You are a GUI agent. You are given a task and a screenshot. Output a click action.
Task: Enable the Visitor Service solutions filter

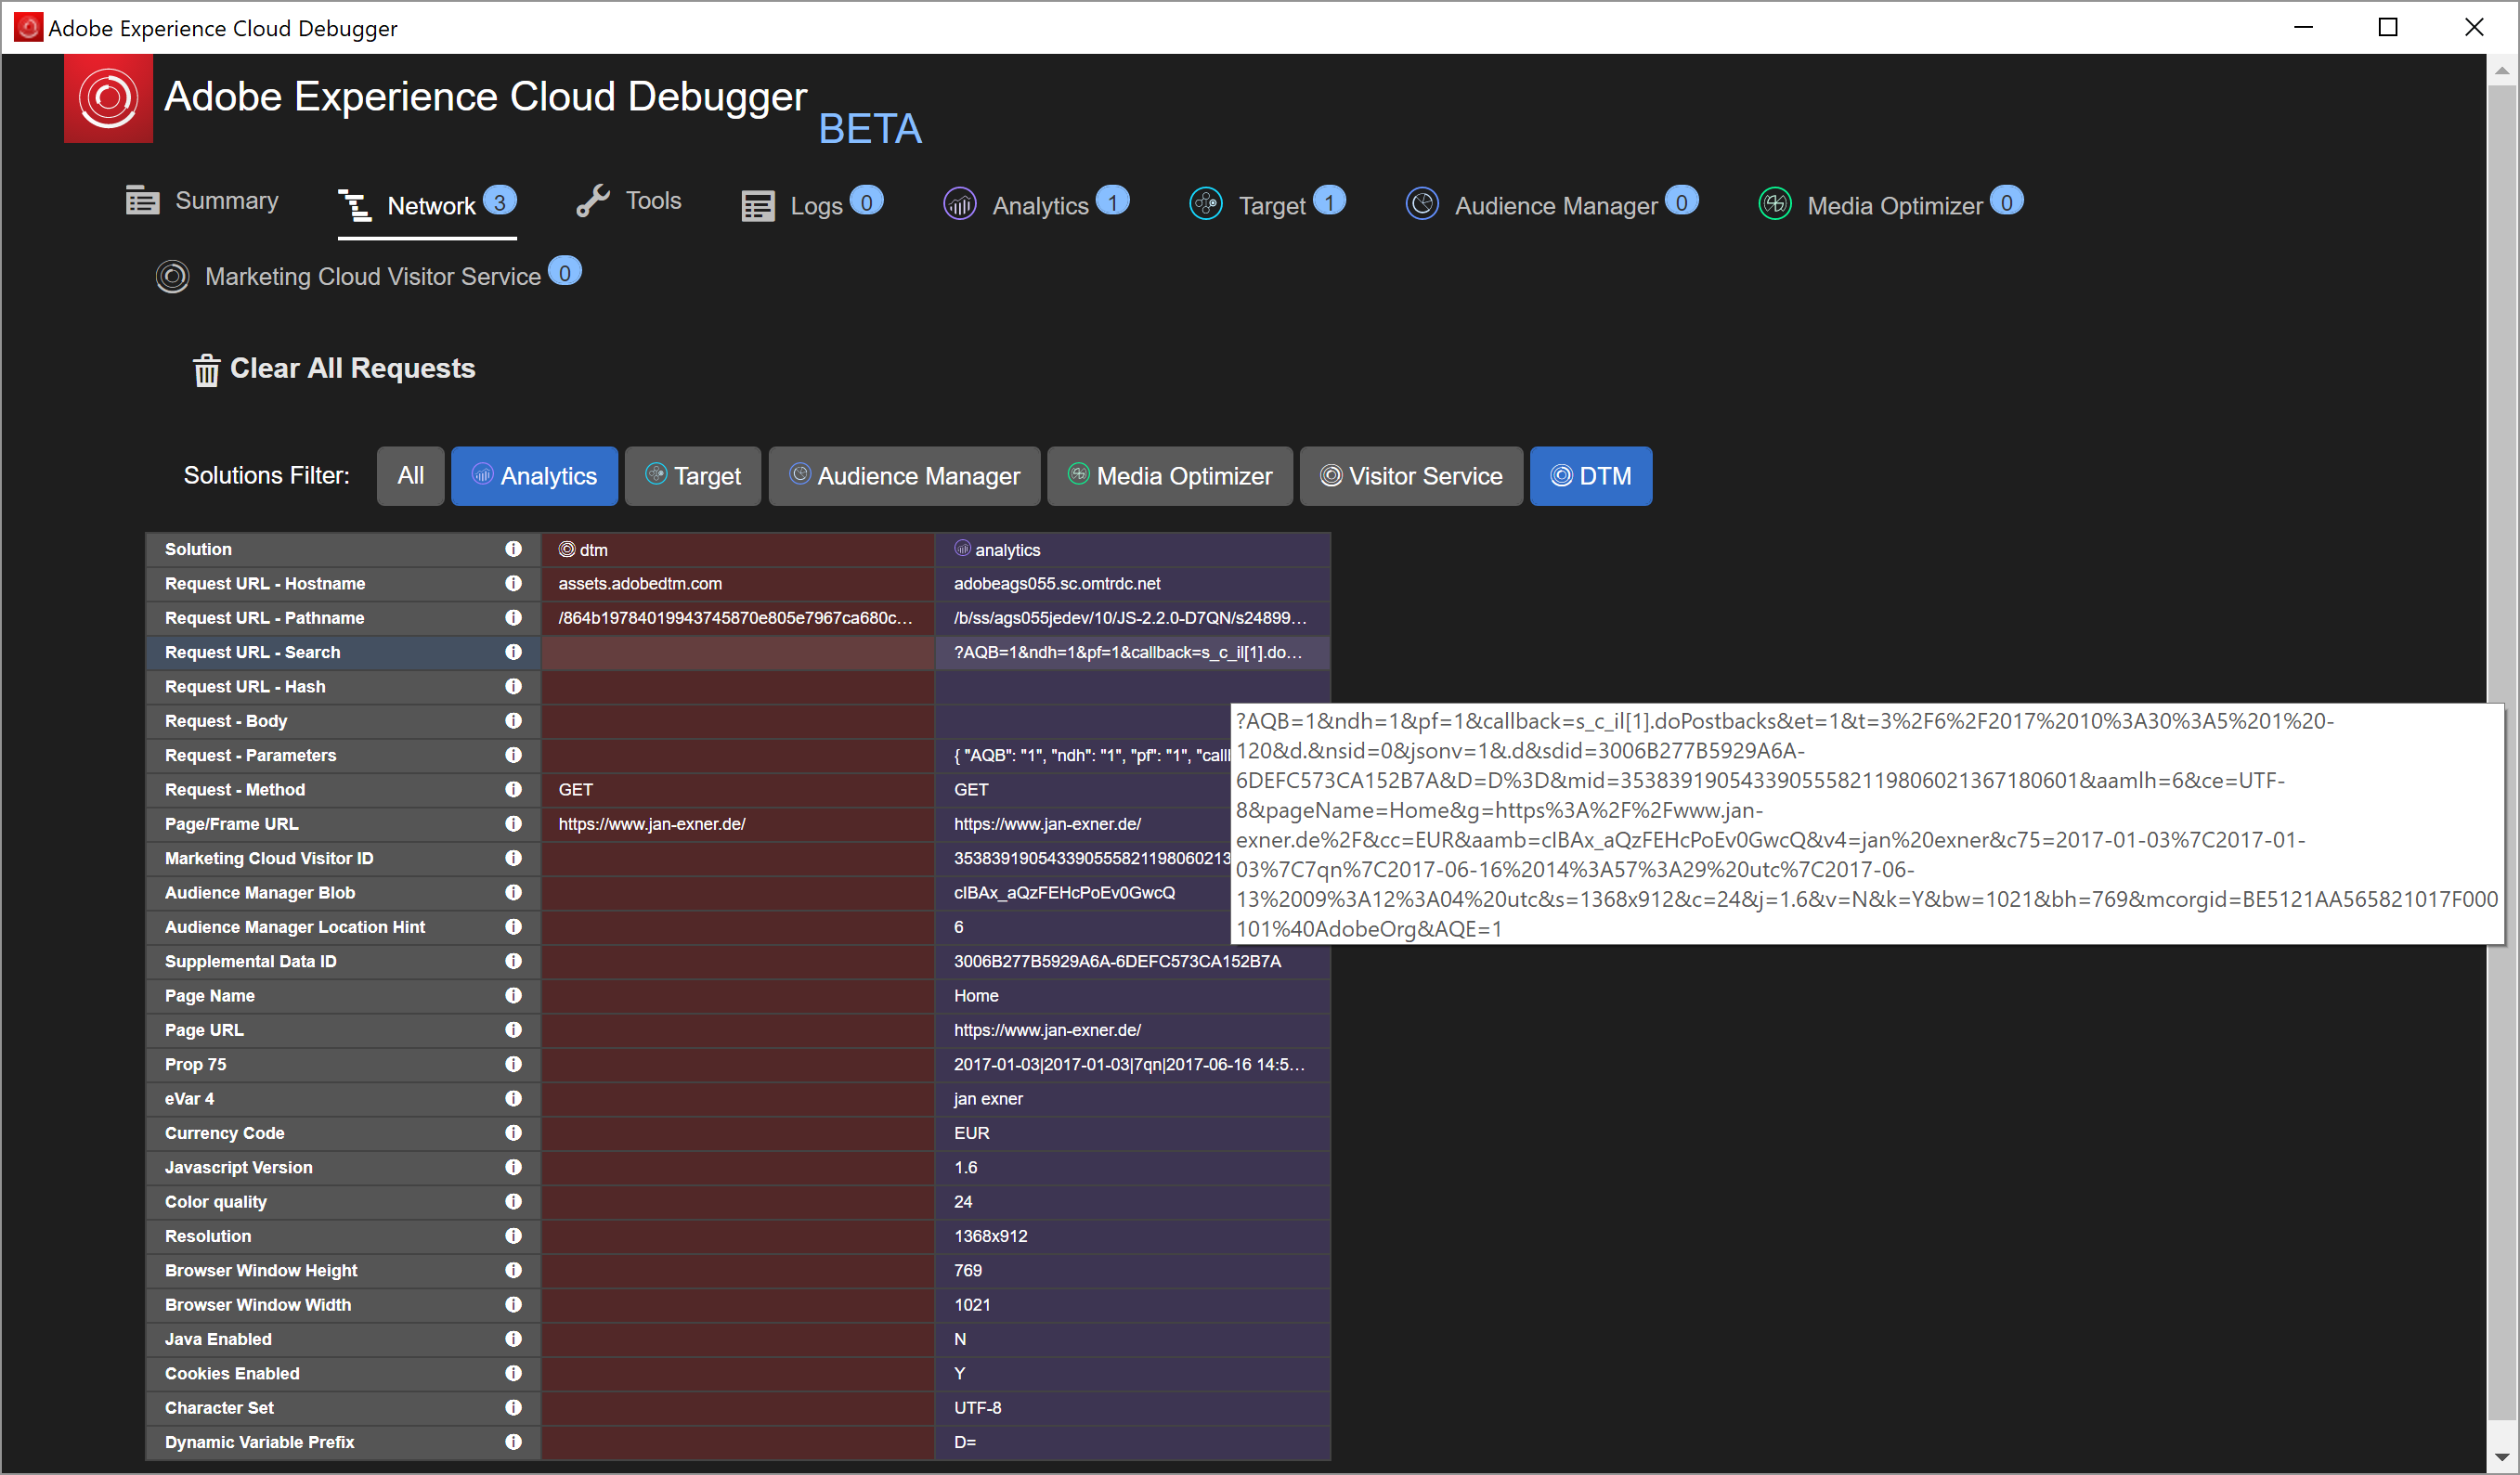1410,476
